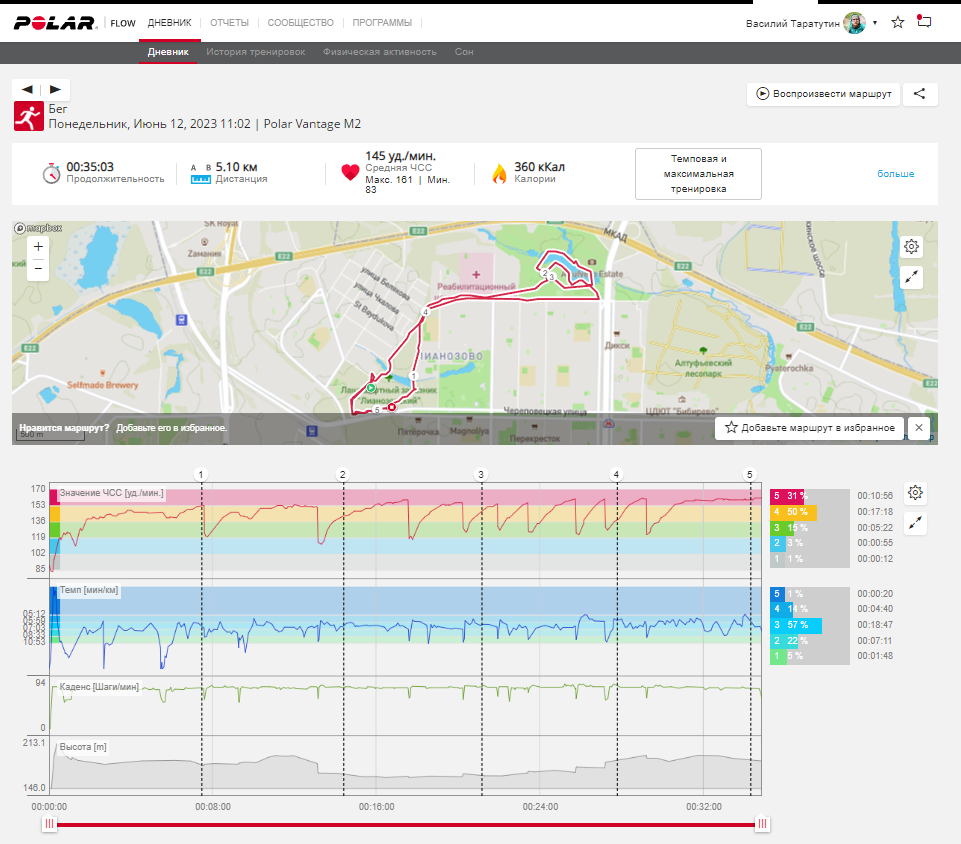Click zone time 00:17:18
Viewport: 961px width, 844px height.
[875, 512]
